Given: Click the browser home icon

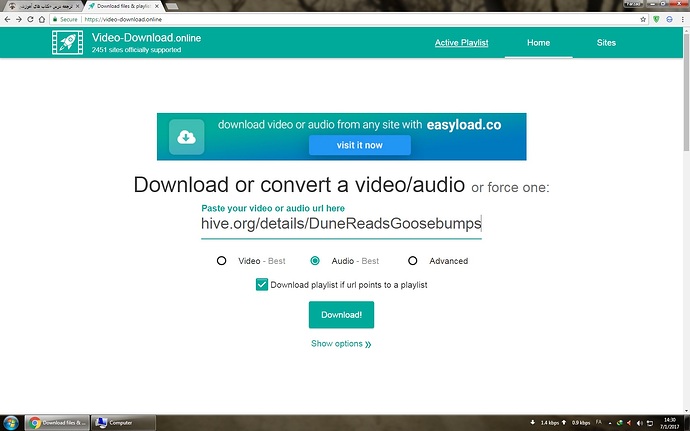Looking at the screenshot, I should point(42,19).
